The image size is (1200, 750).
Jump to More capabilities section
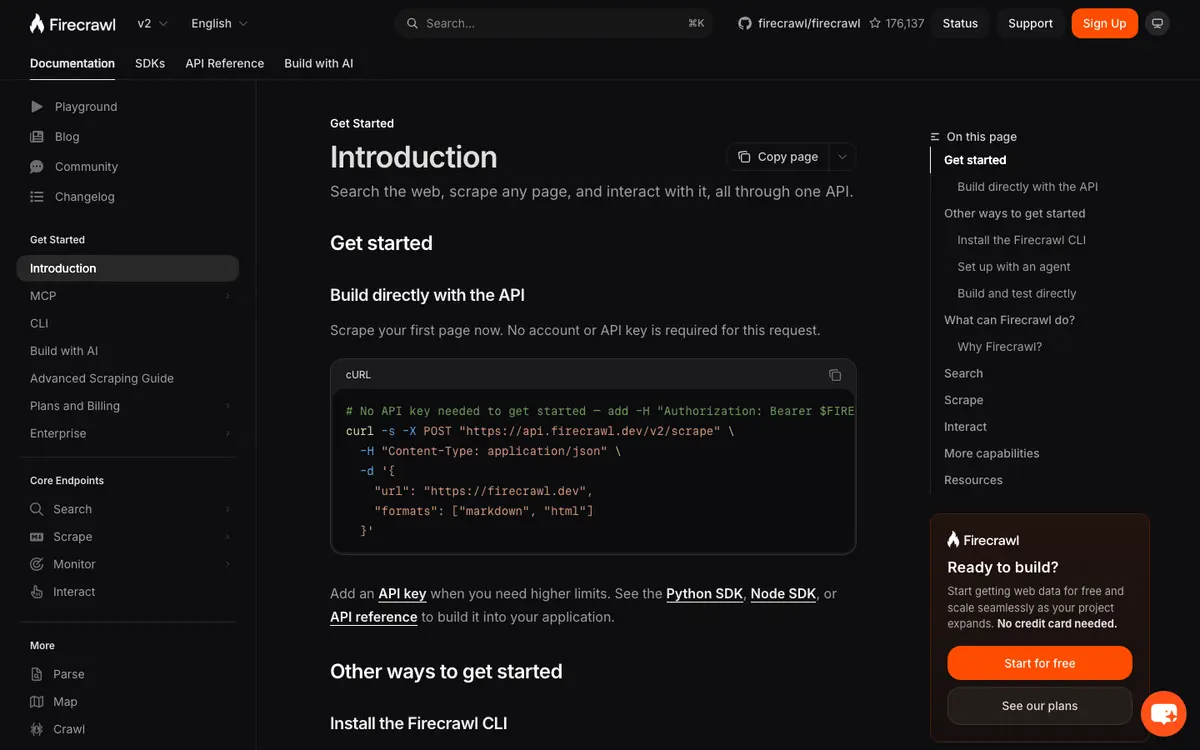(x=991, y=453)
